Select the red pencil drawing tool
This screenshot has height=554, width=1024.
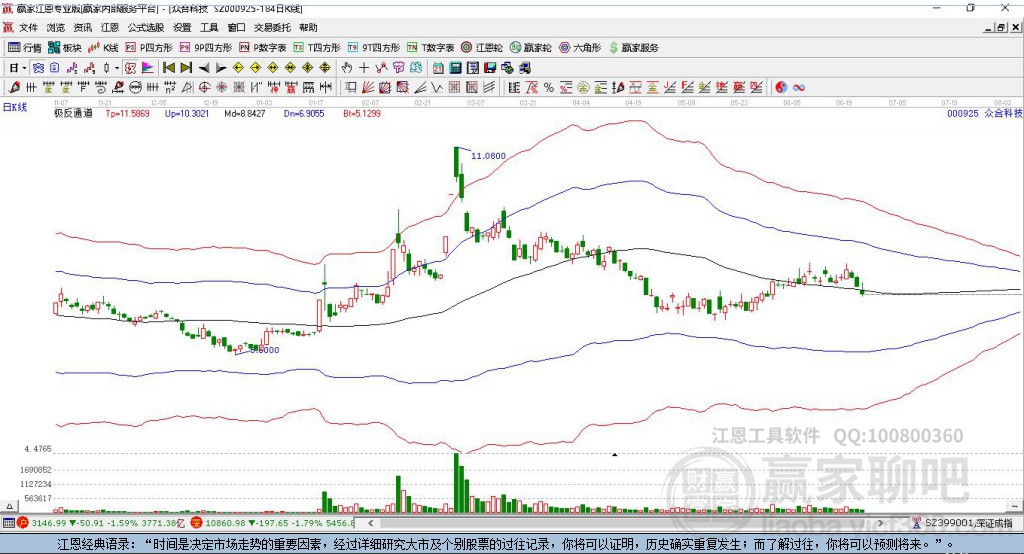[x=14, y=87]
